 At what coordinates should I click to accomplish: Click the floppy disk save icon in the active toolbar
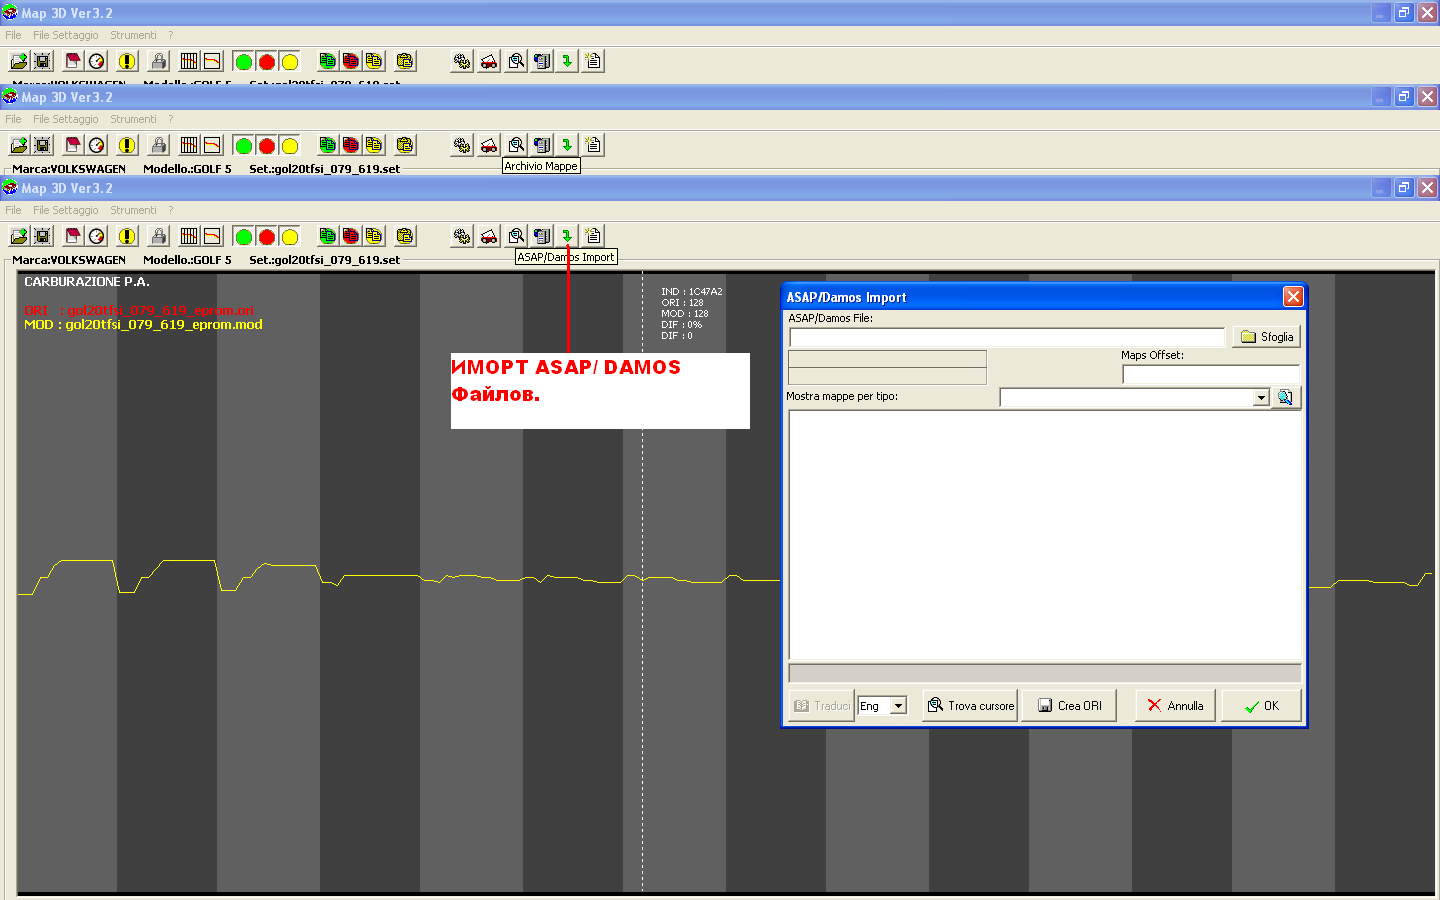42,236
